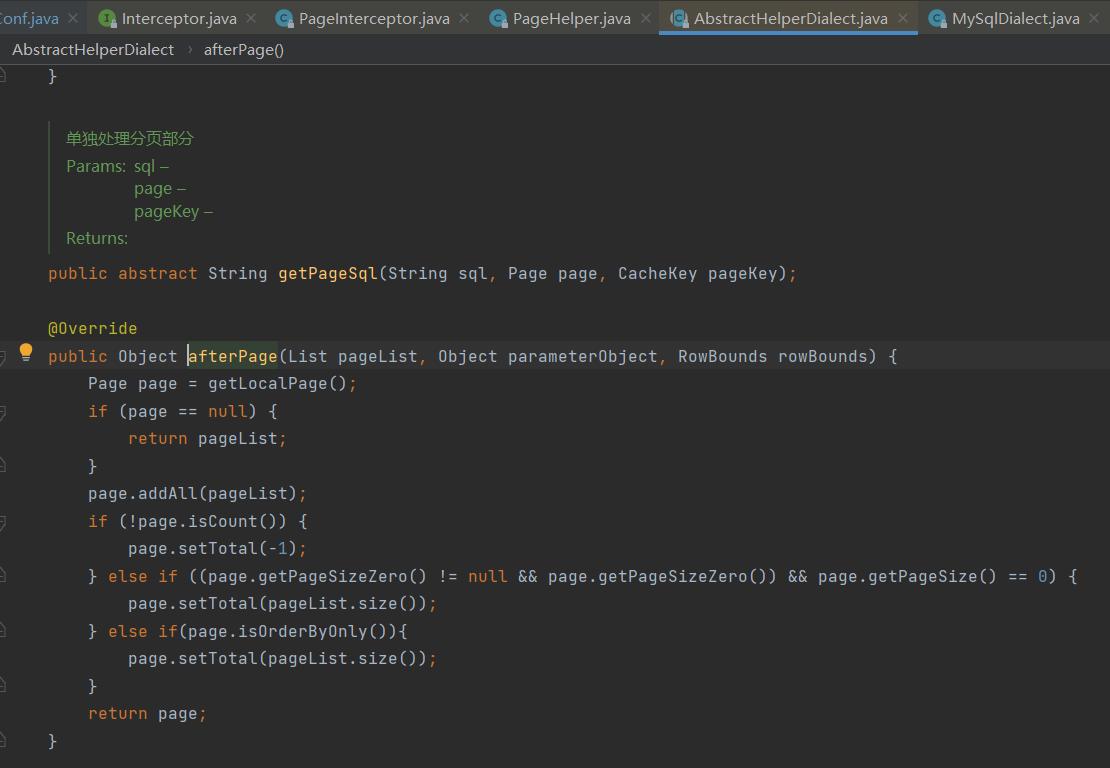Click the getPageSql method name
Viewport: 1110px width, 768px height.
point(328,273)
